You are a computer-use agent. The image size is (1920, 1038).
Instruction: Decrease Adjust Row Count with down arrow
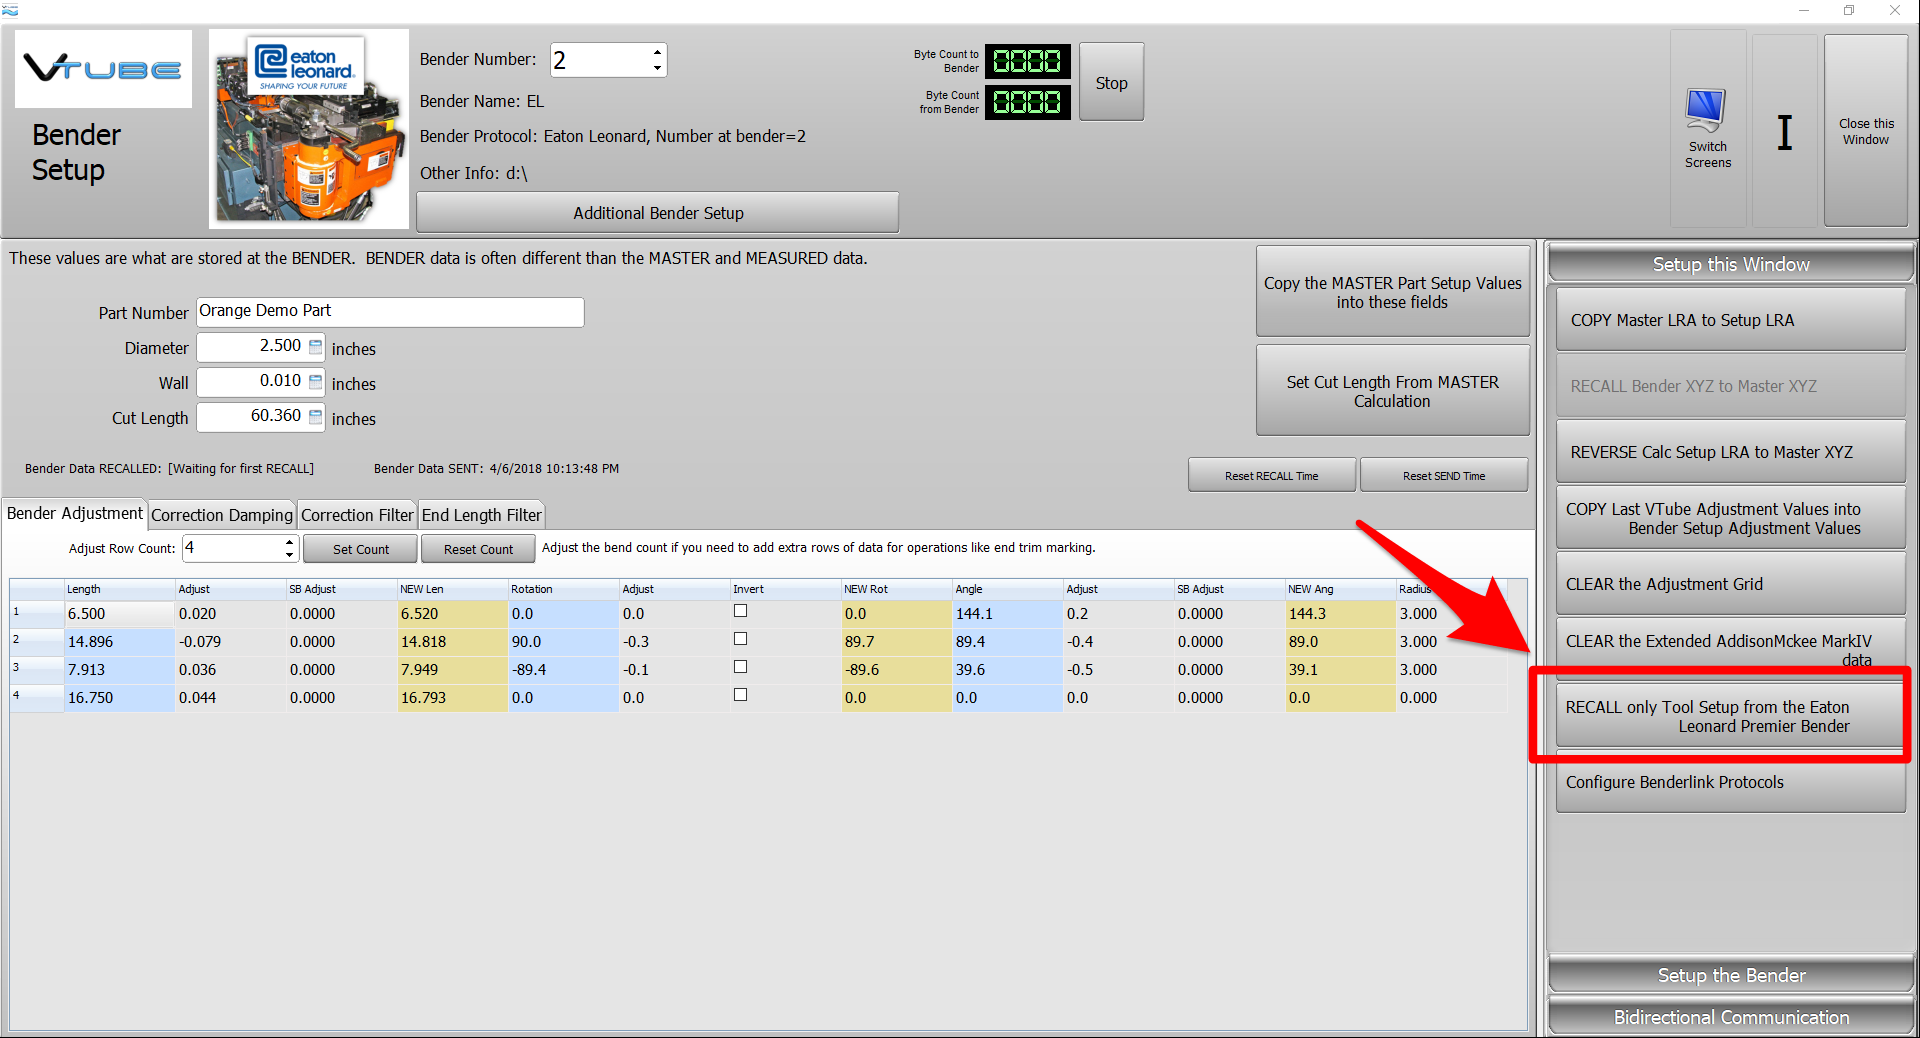pyautogui.click(x=289, y=554)
